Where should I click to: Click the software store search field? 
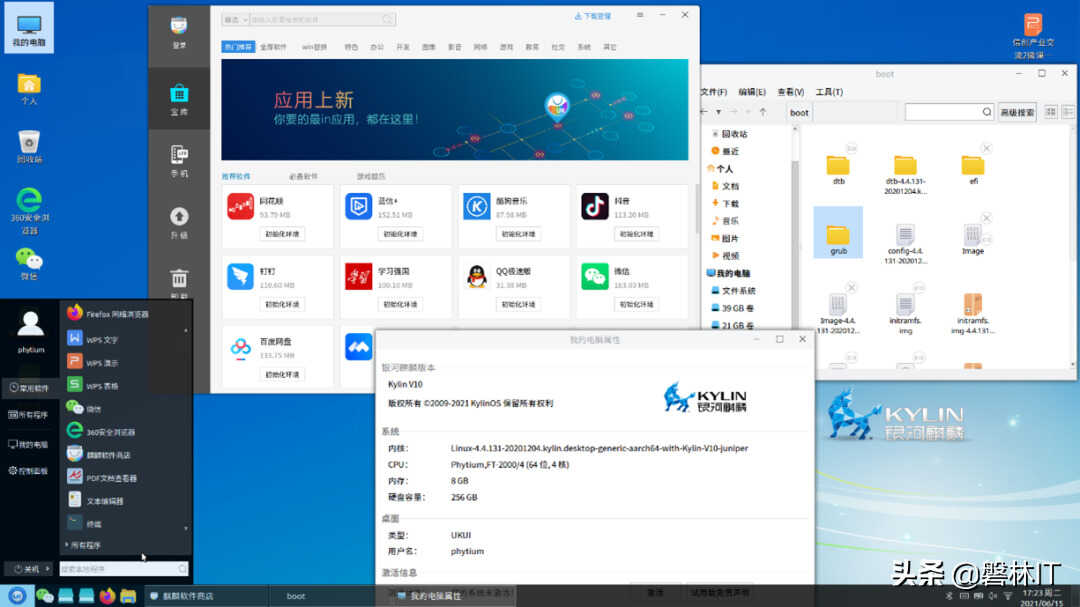(322, 19)
